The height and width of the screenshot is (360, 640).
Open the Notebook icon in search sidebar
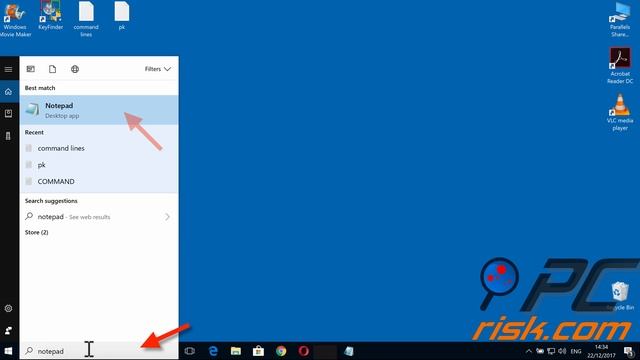(8, 113)
